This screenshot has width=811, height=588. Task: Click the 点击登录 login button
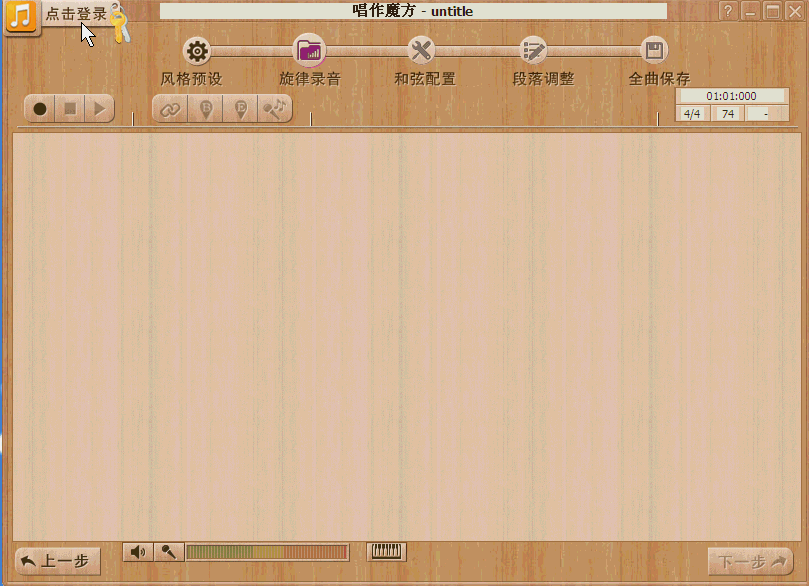76,14
